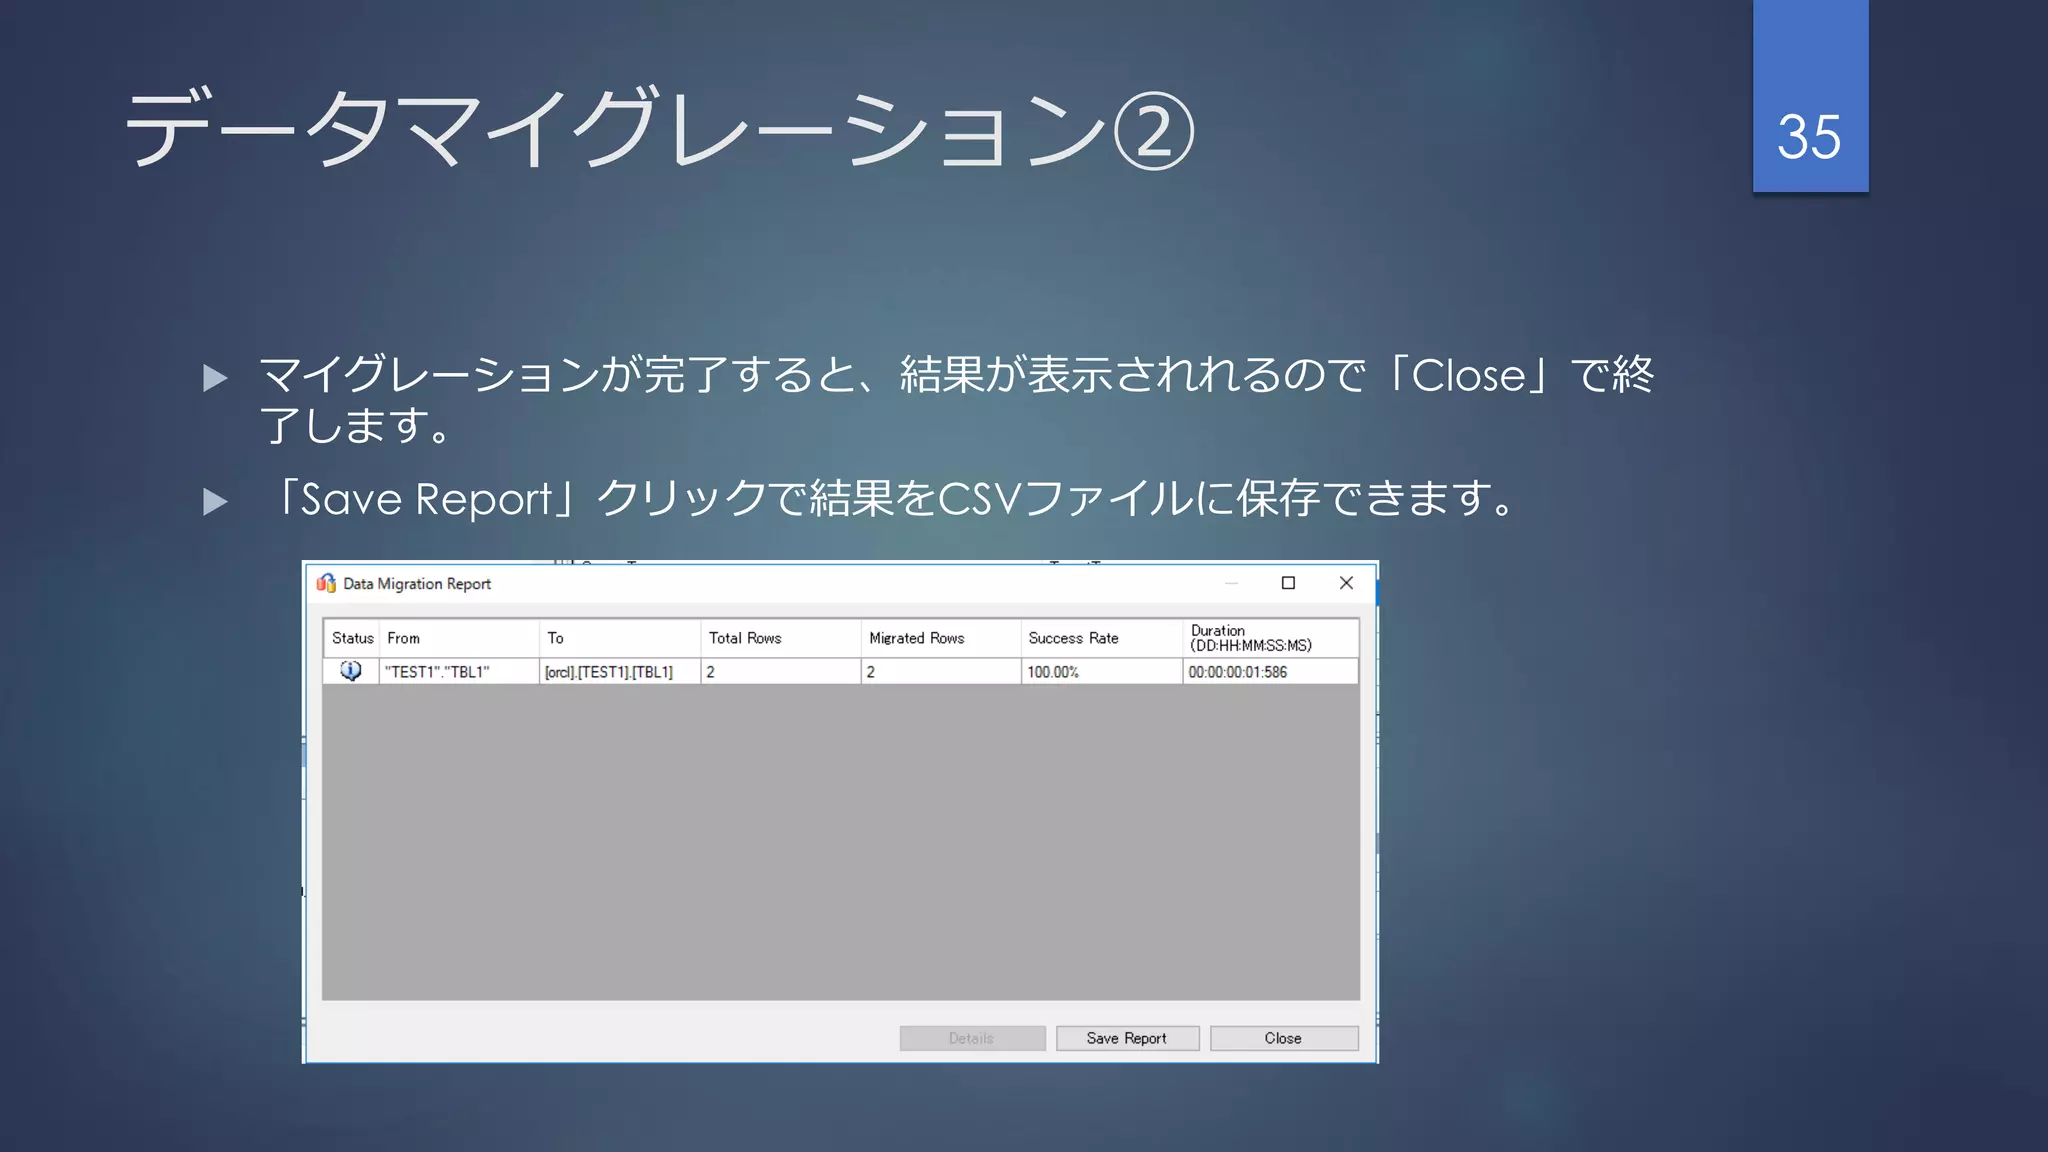The width and height of the screenshot is (2048, 1152).
Task: Click the Status column header
Action: [x=352, y=638]
